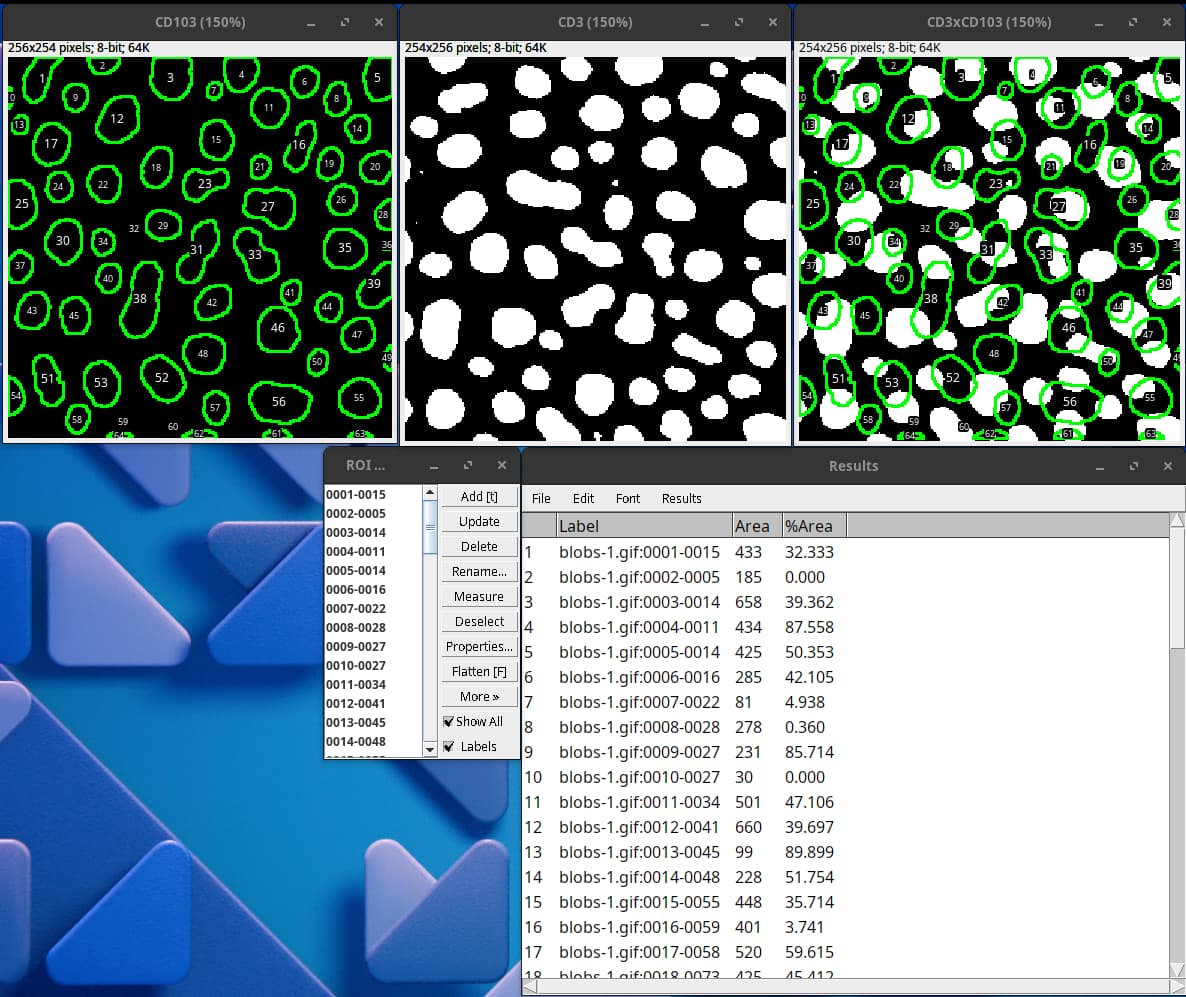Close the CD103 image window
This screenshot has height=997, width=1186.
click(378, 22)
